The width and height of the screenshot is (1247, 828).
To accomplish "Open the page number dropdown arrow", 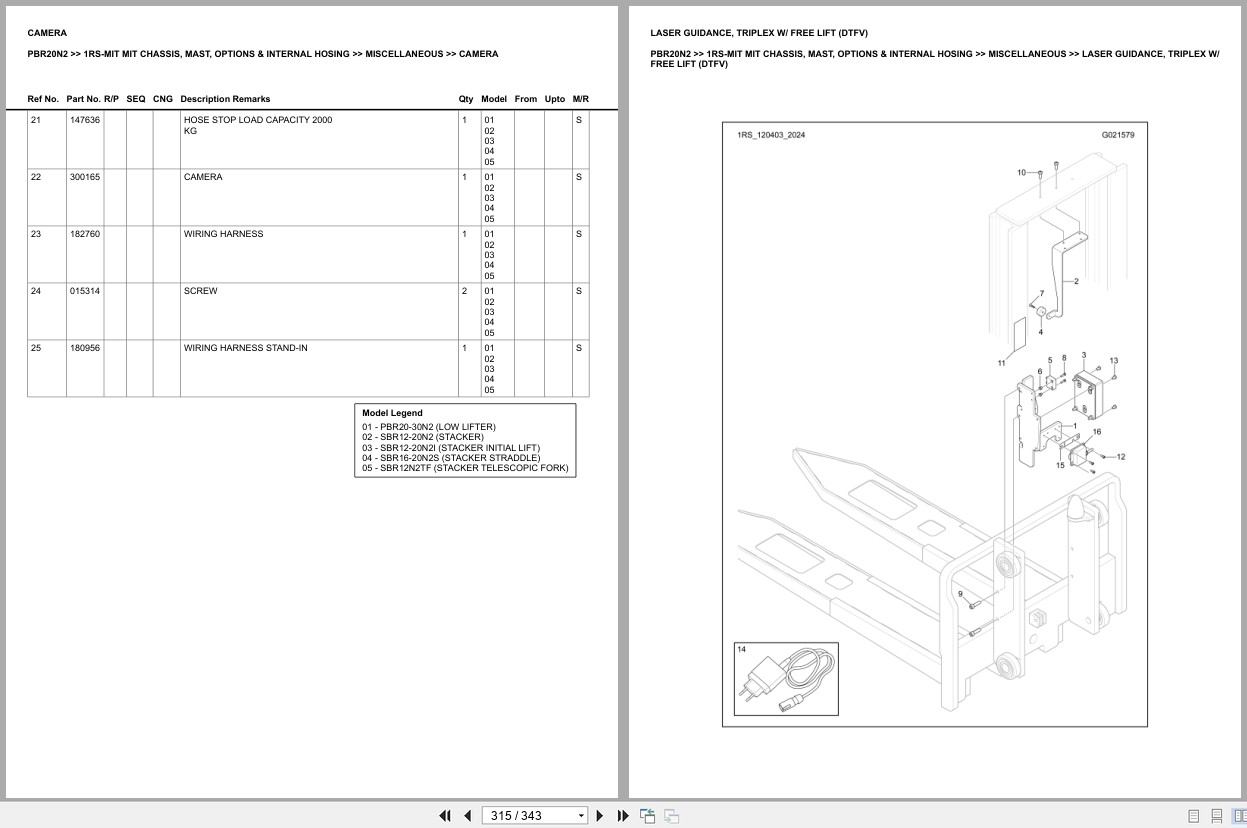I will point(581,816).
